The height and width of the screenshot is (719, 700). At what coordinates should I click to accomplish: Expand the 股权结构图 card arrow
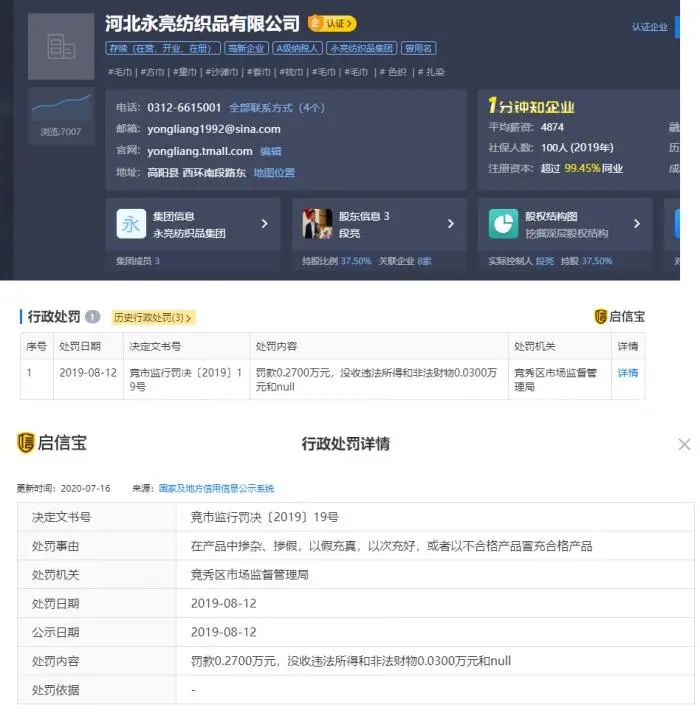pos(637,224)
